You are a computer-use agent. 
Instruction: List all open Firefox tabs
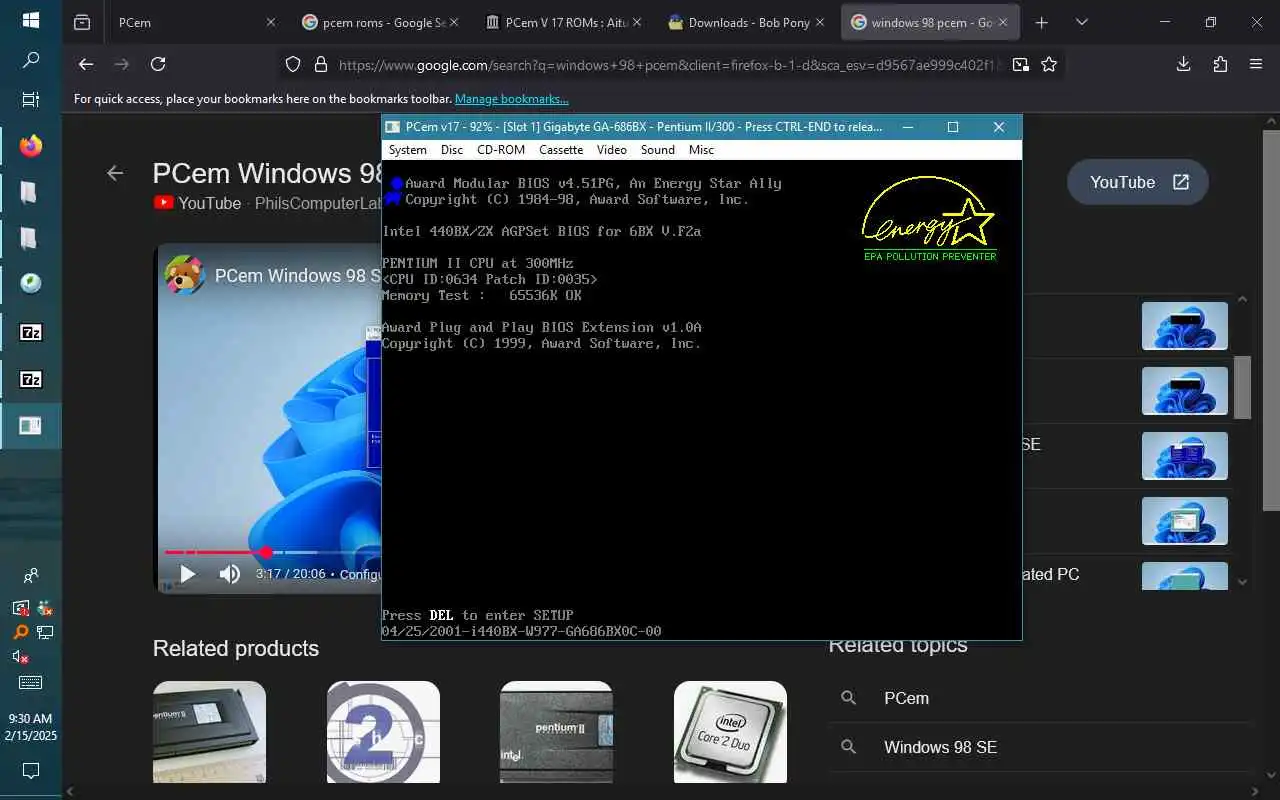[x=1082, y=22]
